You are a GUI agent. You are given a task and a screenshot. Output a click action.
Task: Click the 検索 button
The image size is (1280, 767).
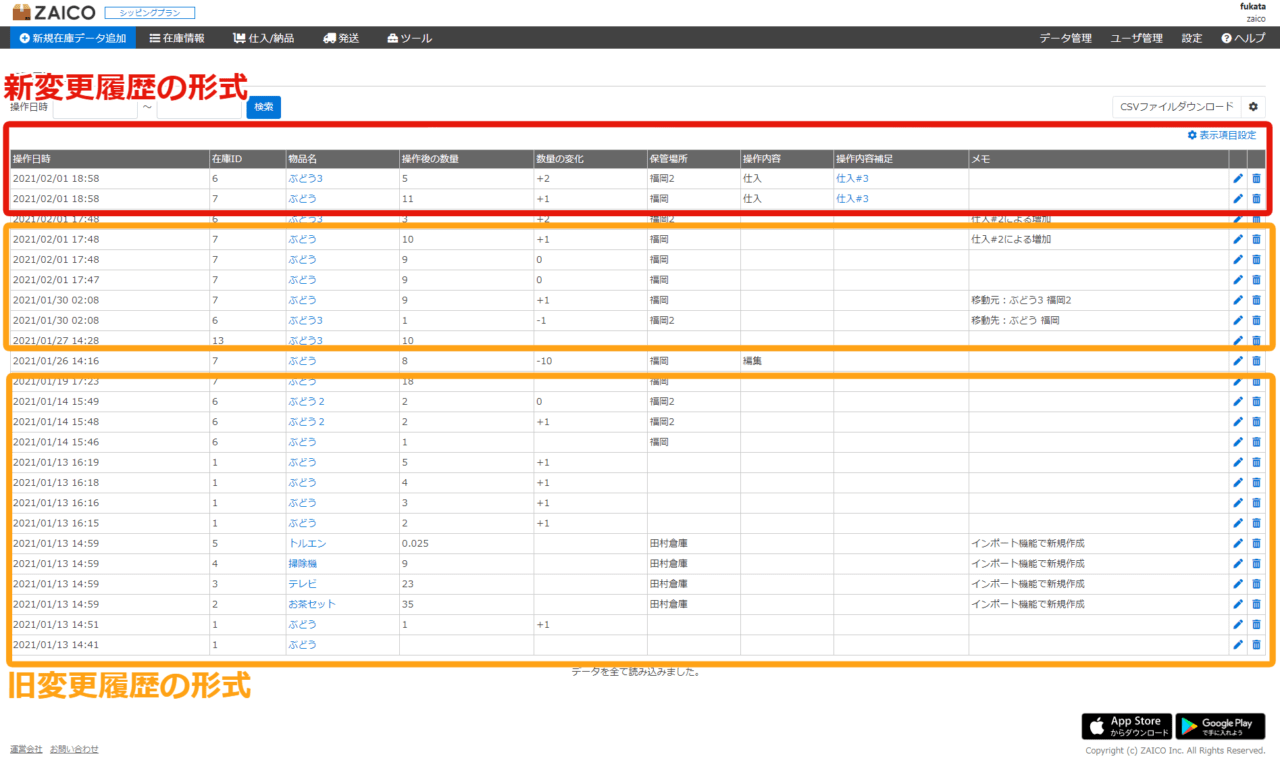(x=263, y=107)
